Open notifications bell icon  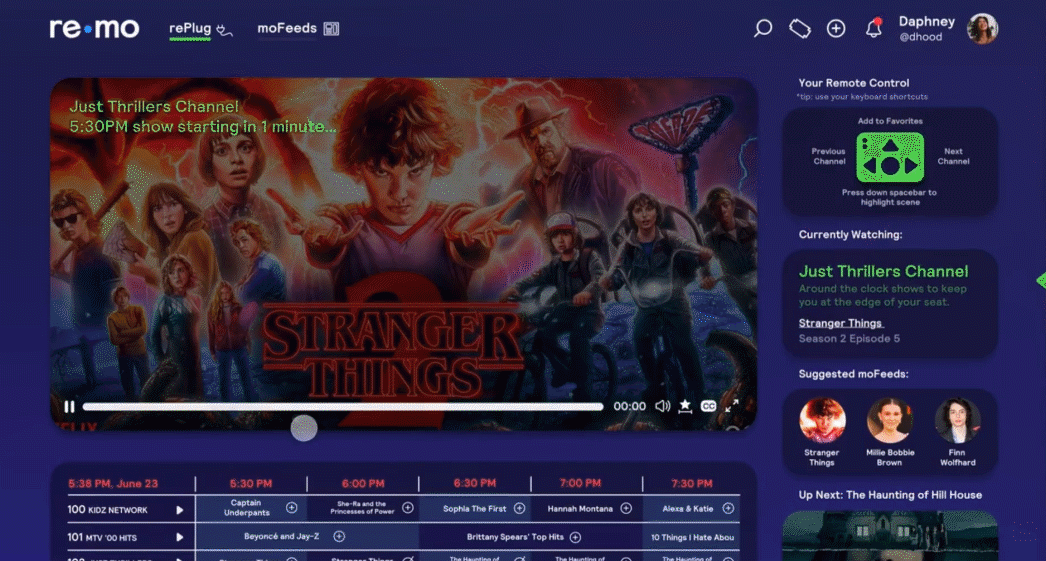(873, 28)
